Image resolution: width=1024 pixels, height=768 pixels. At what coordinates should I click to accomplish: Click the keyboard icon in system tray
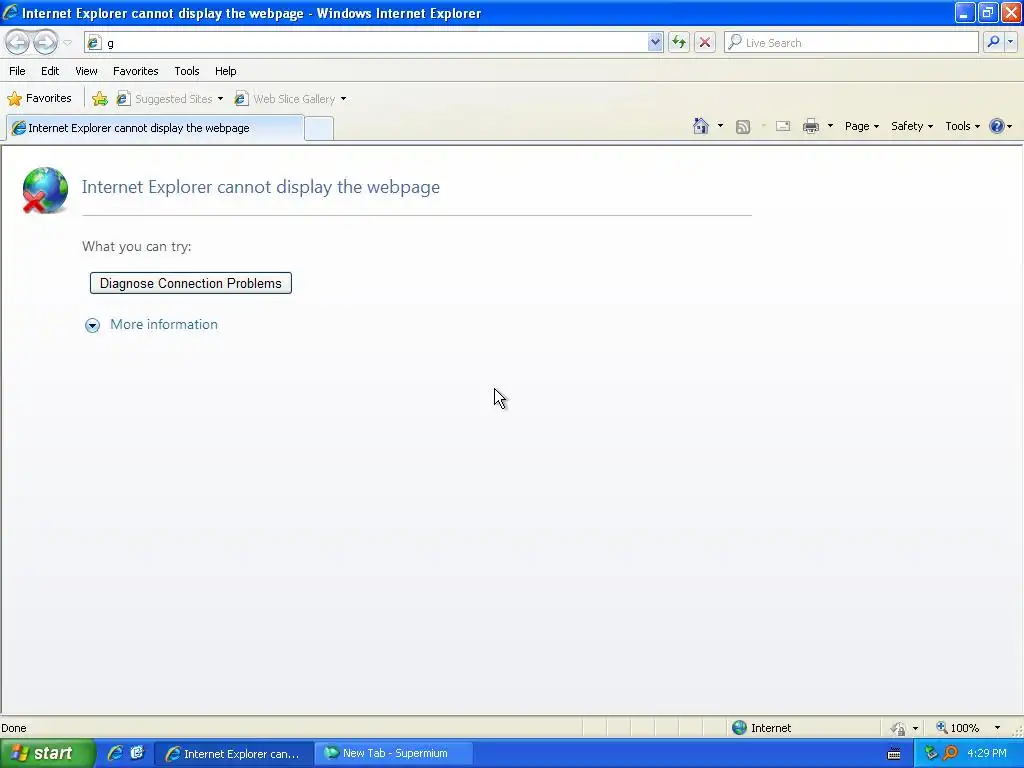tap(894, 754)
